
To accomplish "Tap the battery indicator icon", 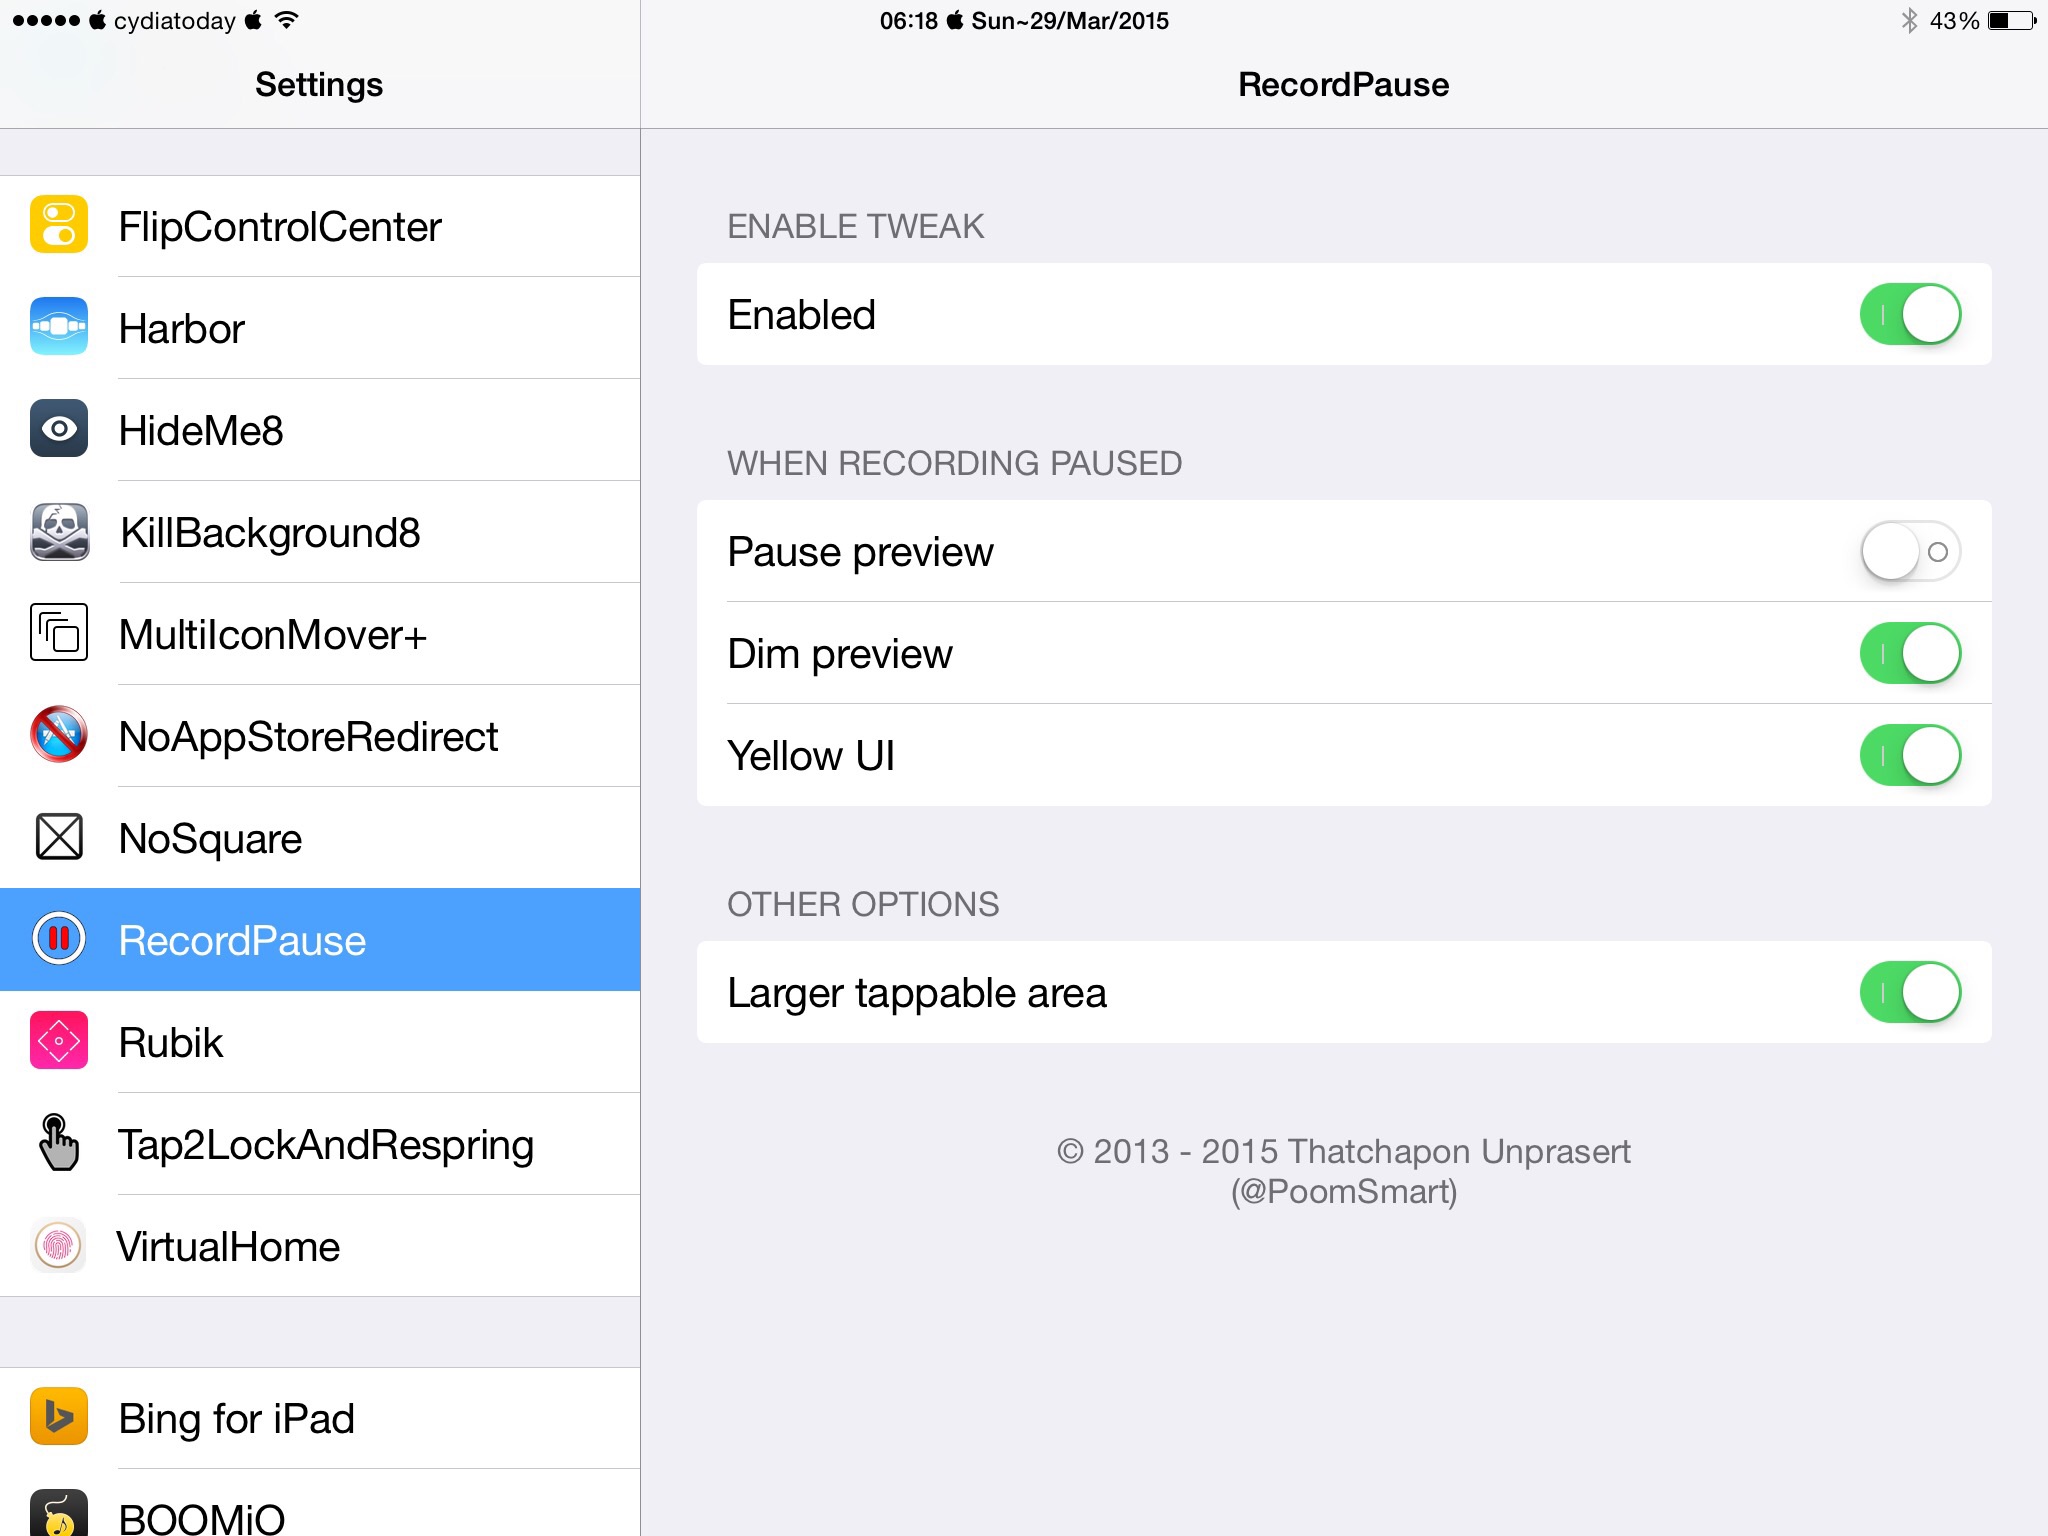I will pos(2012,20).
